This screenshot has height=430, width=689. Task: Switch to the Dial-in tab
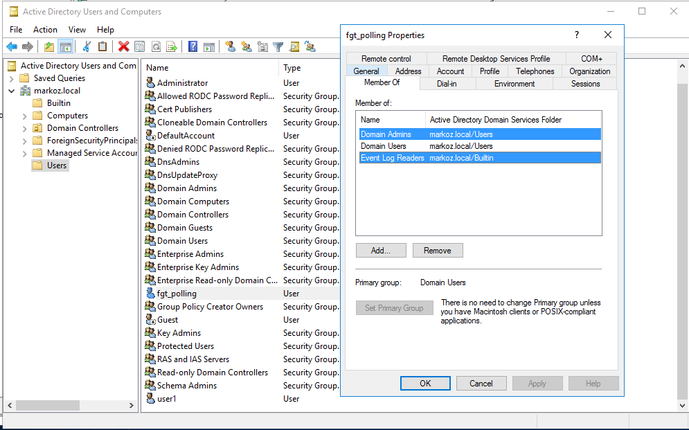coord(446,83)
